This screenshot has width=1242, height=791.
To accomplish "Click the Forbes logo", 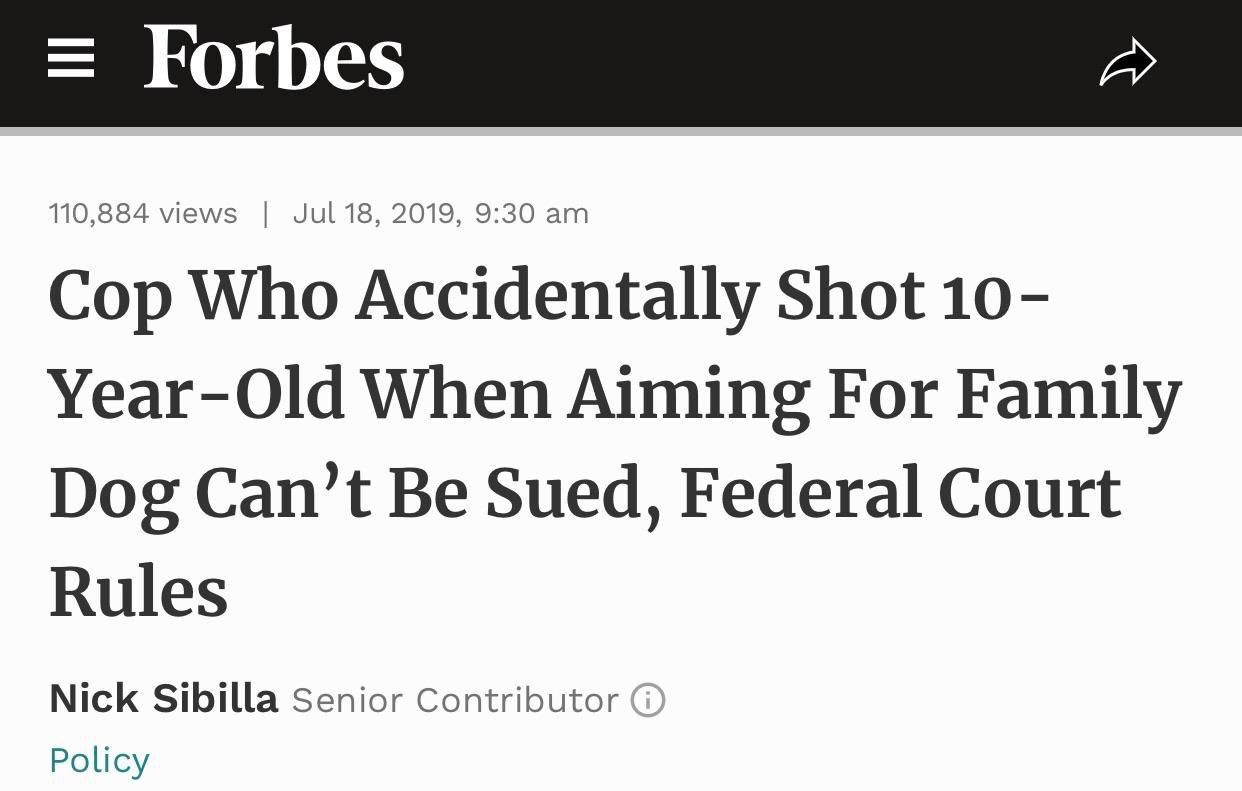I will coord(273,60).
